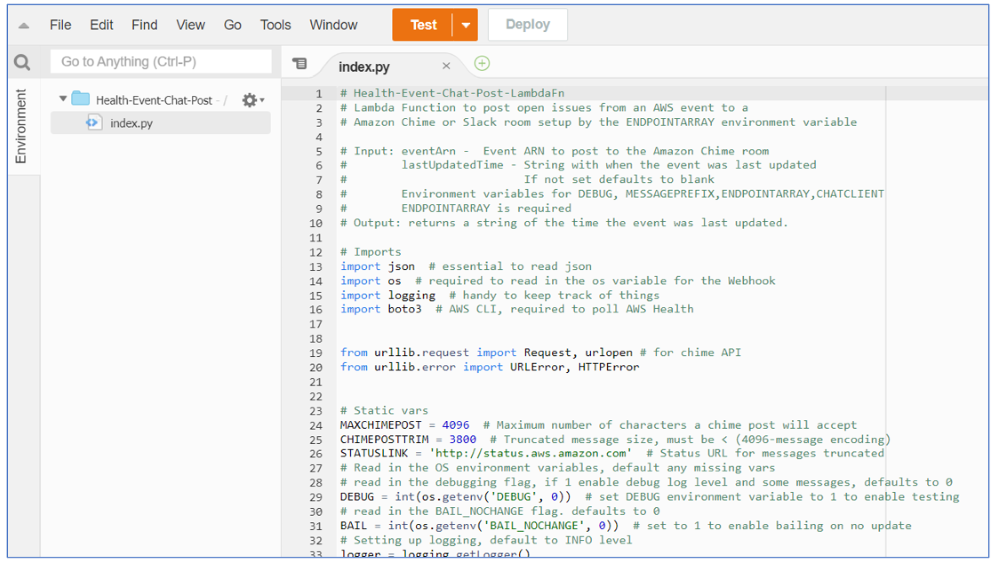This screenshot has height=564, width=1000.
Task: Collapse the Health-Event-Chat-Post folder tree arrow
Action: 63,100
